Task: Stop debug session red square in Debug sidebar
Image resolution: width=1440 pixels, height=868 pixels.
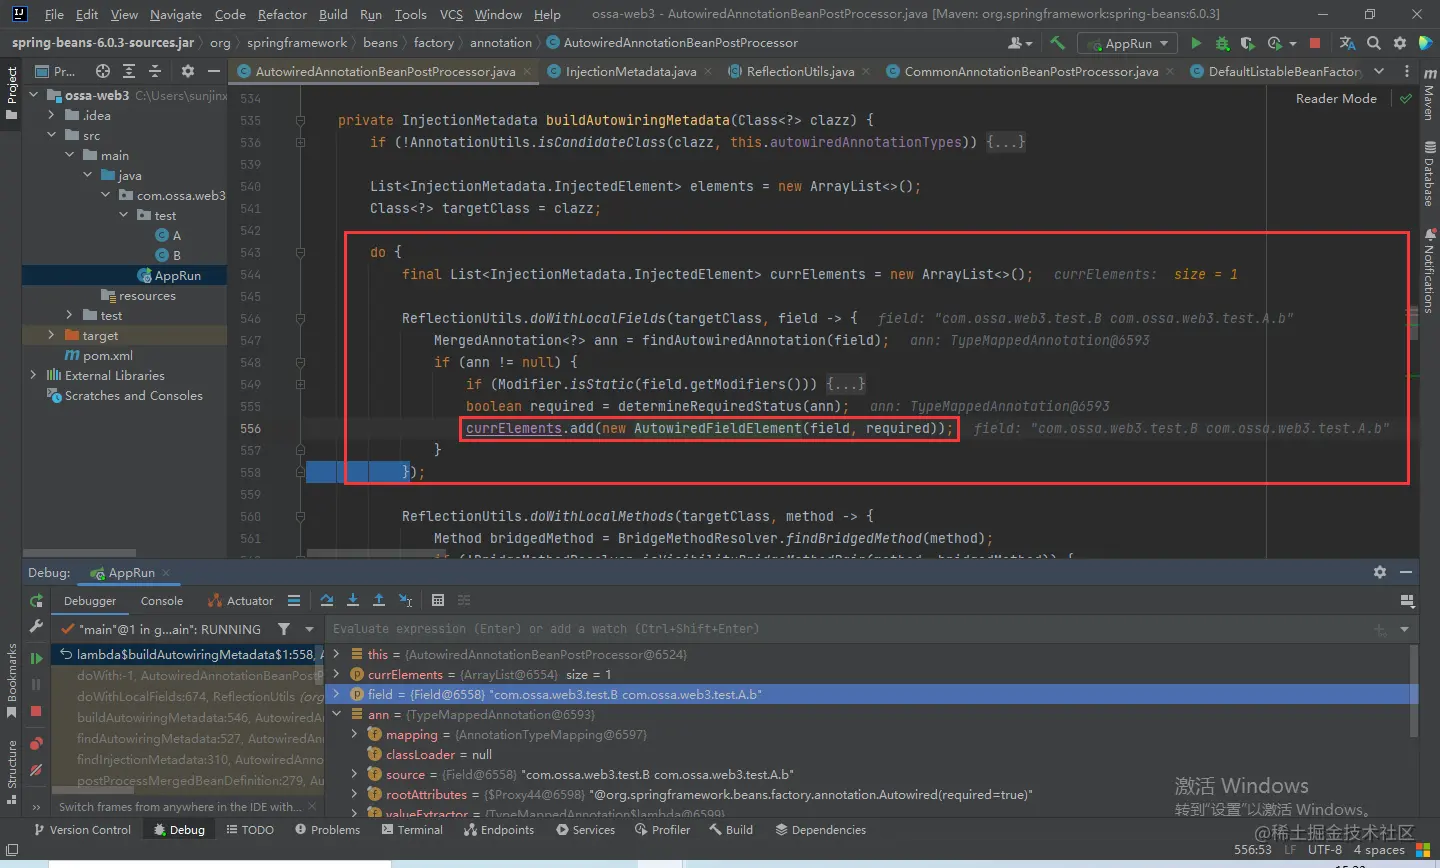Action: pos(36,711)
